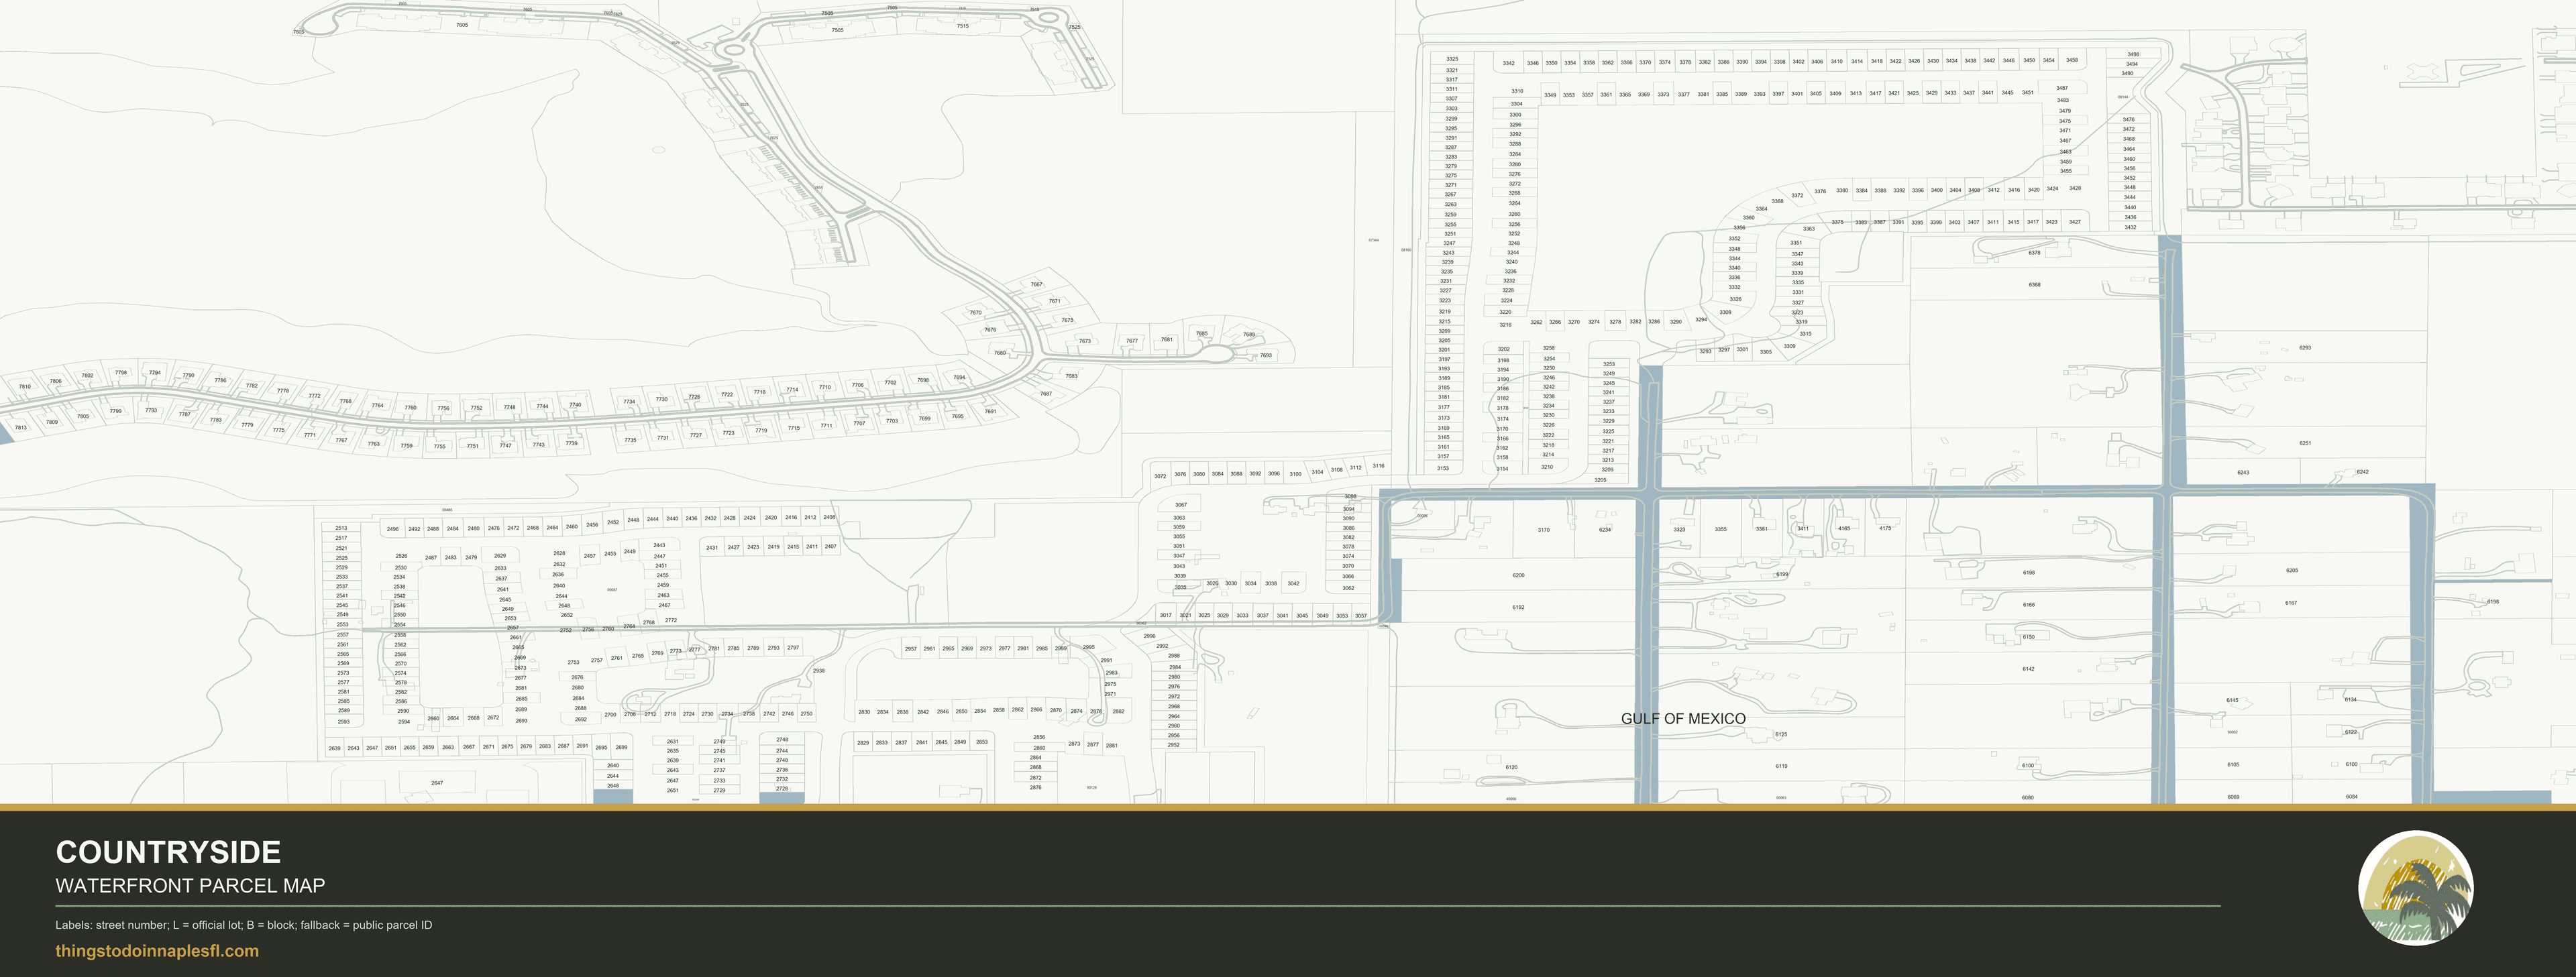
Task: Select parcel 3372 on the curve
Action: 1797,196
